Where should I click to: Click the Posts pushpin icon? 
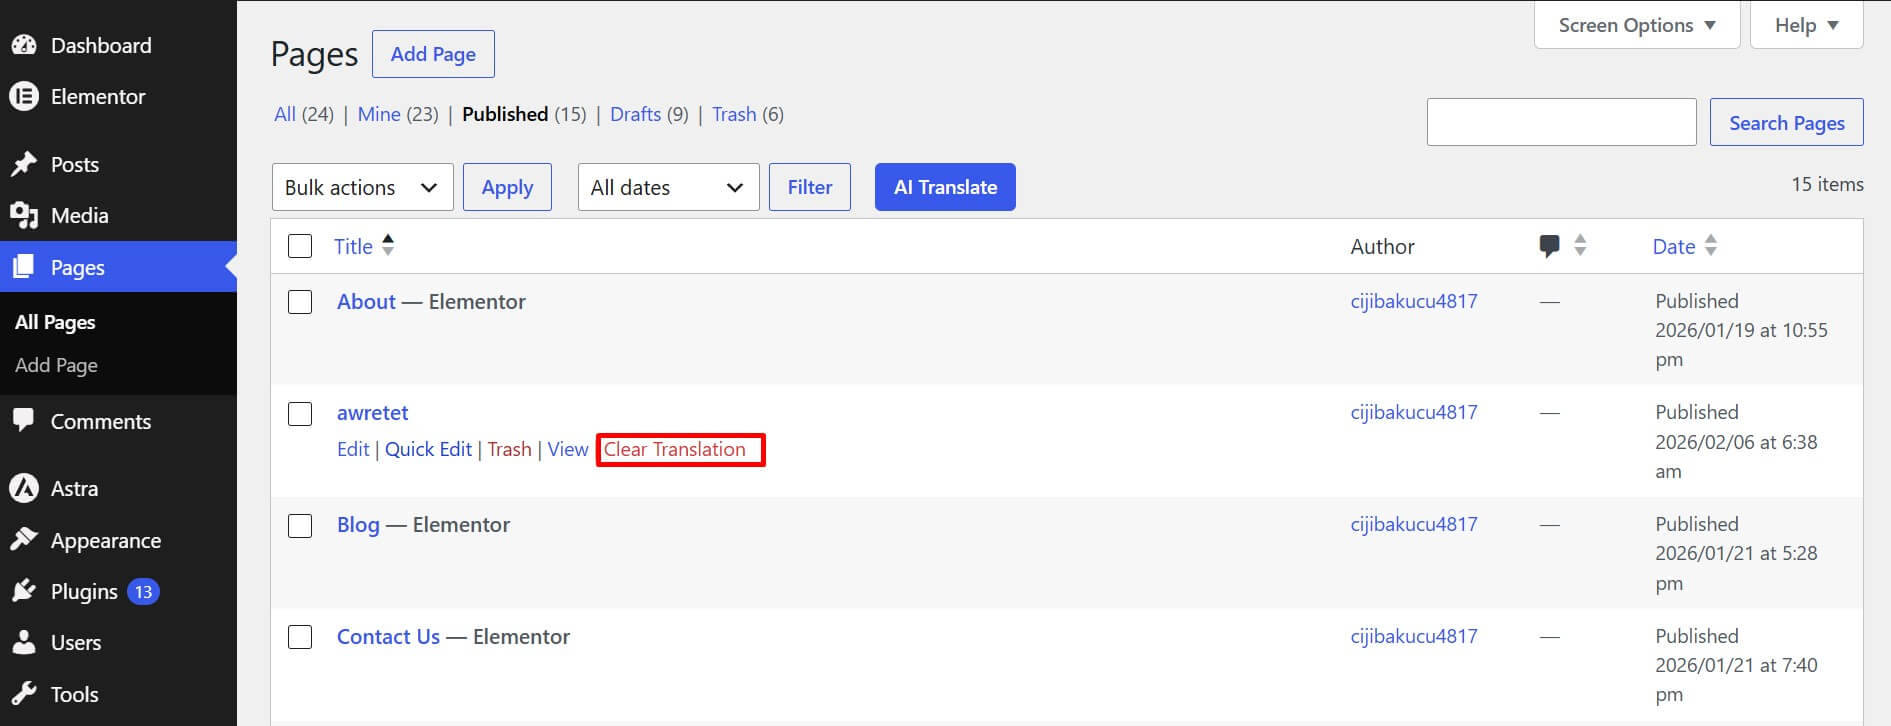pyautogui.click(x=23, y=164)
